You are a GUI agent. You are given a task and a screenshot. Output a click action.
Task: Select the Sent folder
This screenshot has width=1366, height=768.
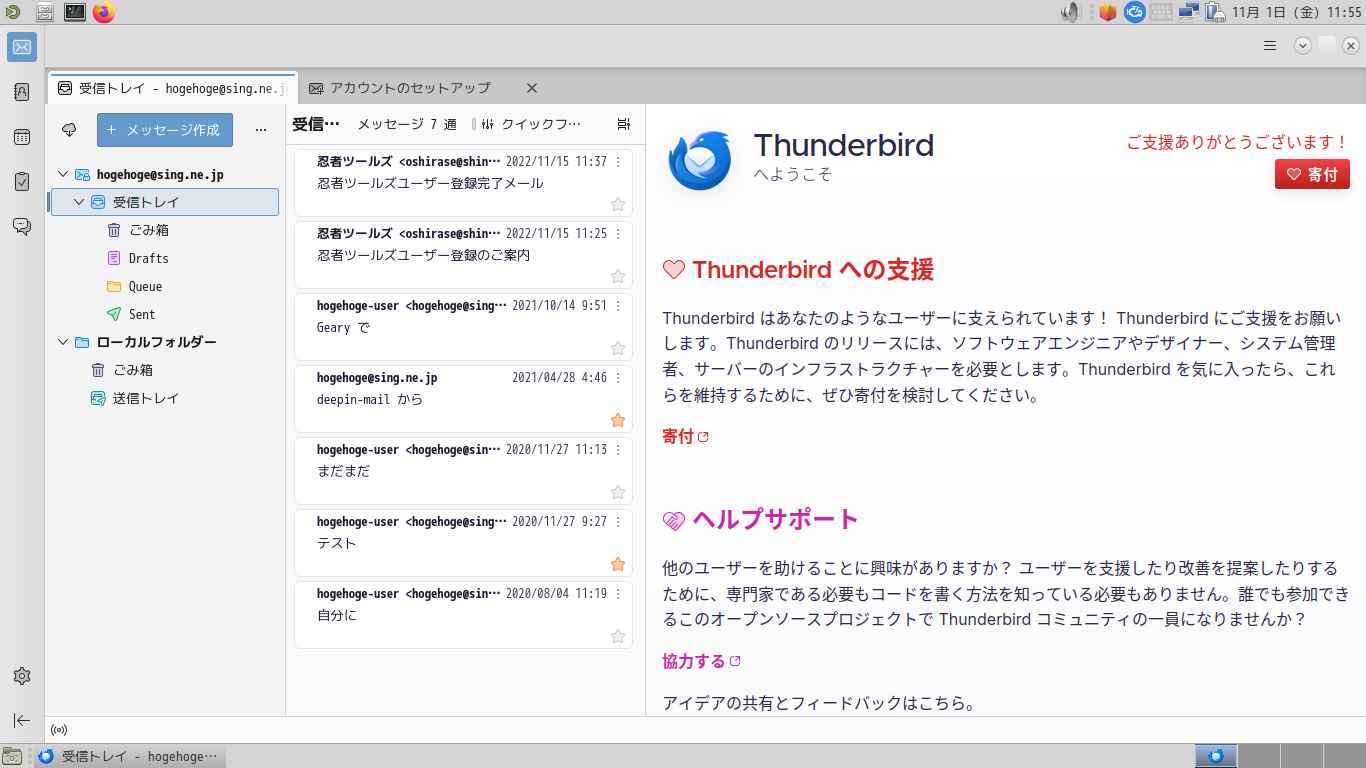click(165, 314)
